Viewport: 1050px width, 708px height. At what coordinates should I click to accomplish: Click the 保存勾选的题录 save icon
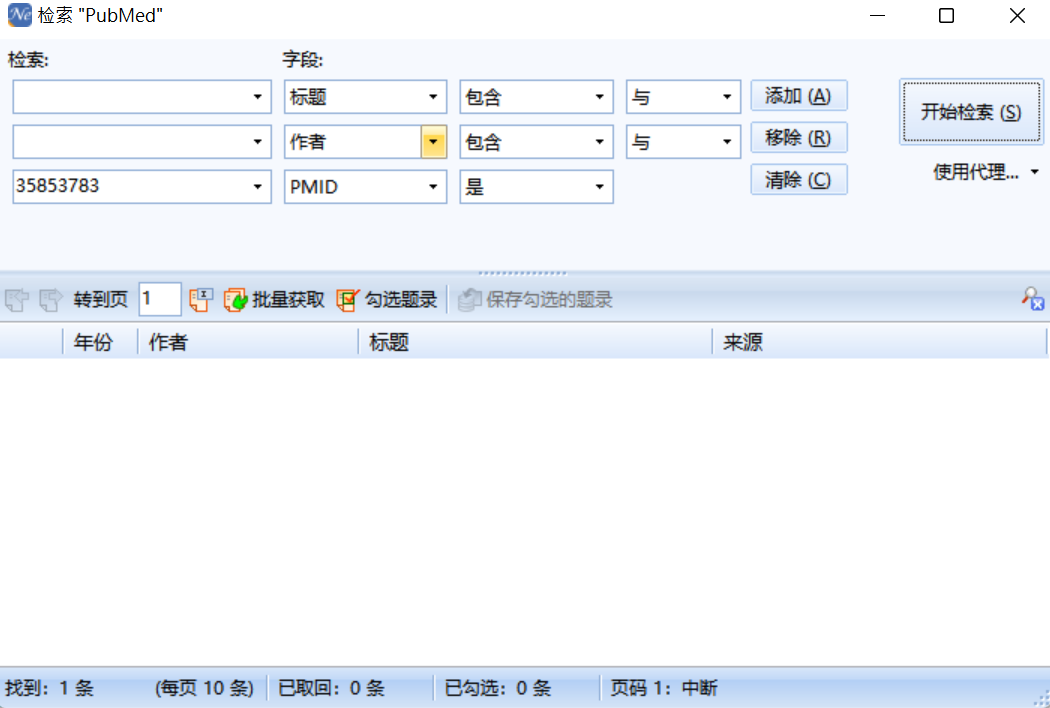pyautogui.click(x=469, y=299)
